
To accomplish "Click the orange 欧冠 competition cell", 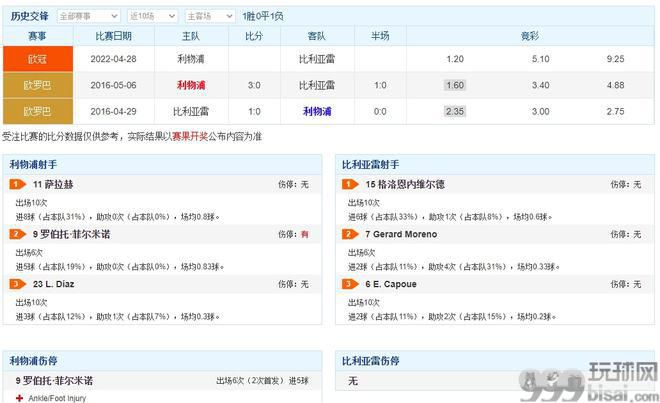I will (38, 59).
